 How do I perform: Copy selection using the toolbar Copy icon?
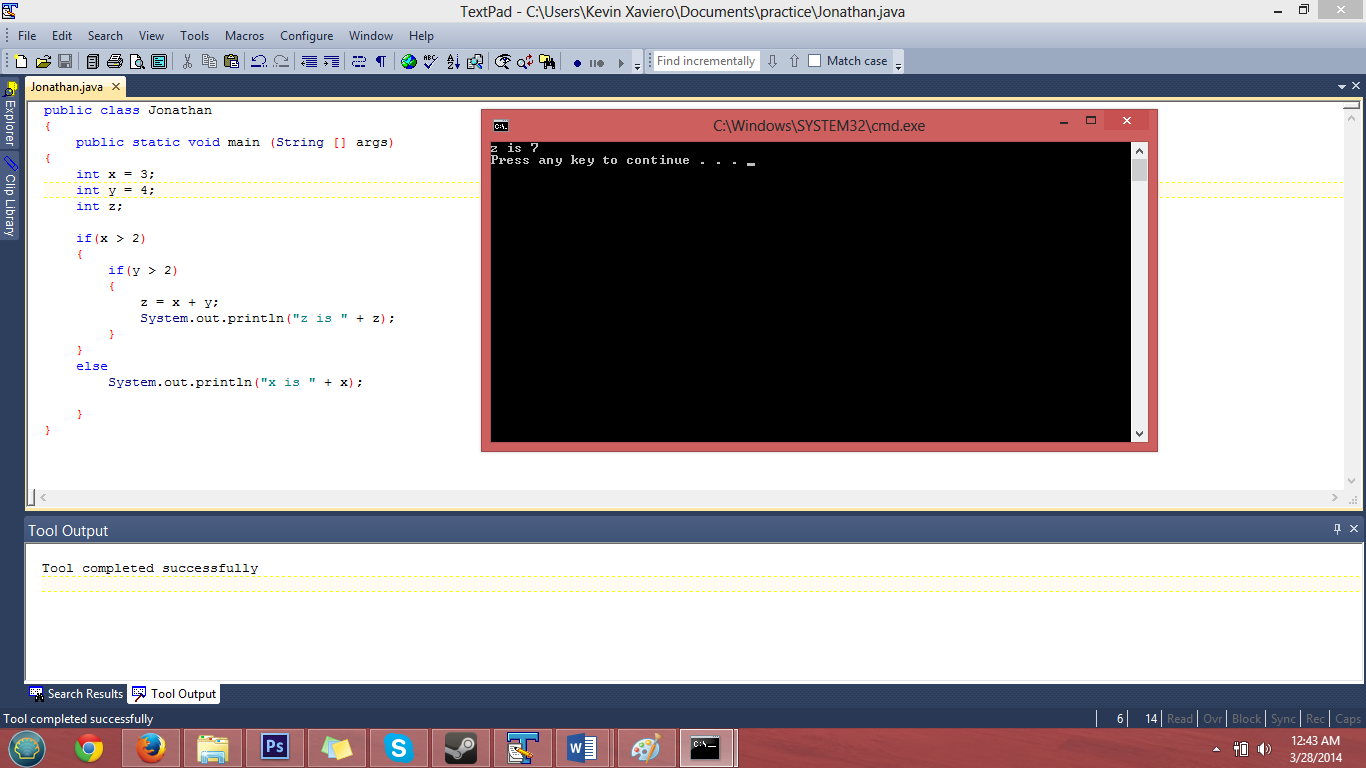[209, 61]
